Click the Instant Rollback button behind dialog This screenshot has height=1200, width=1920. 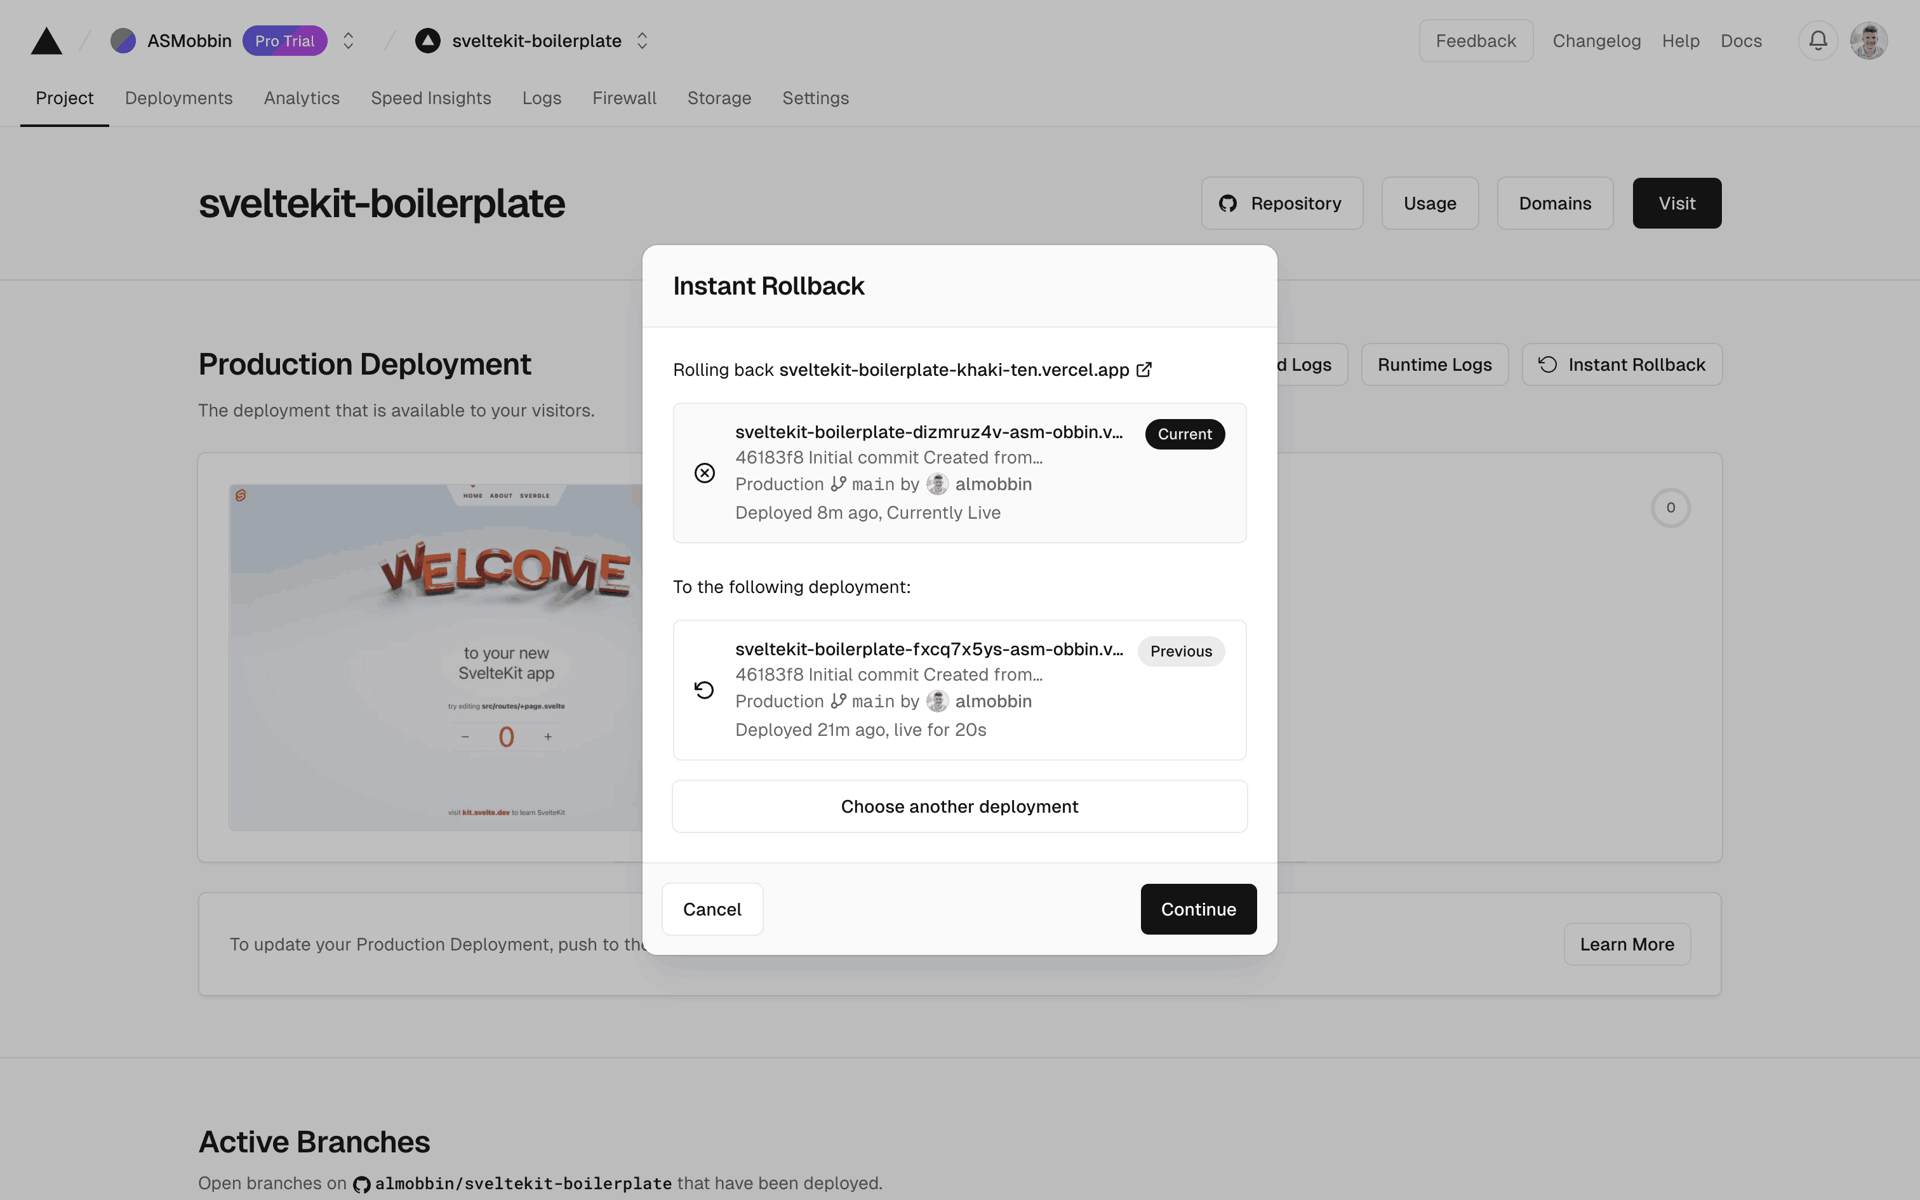[1622, 365]
